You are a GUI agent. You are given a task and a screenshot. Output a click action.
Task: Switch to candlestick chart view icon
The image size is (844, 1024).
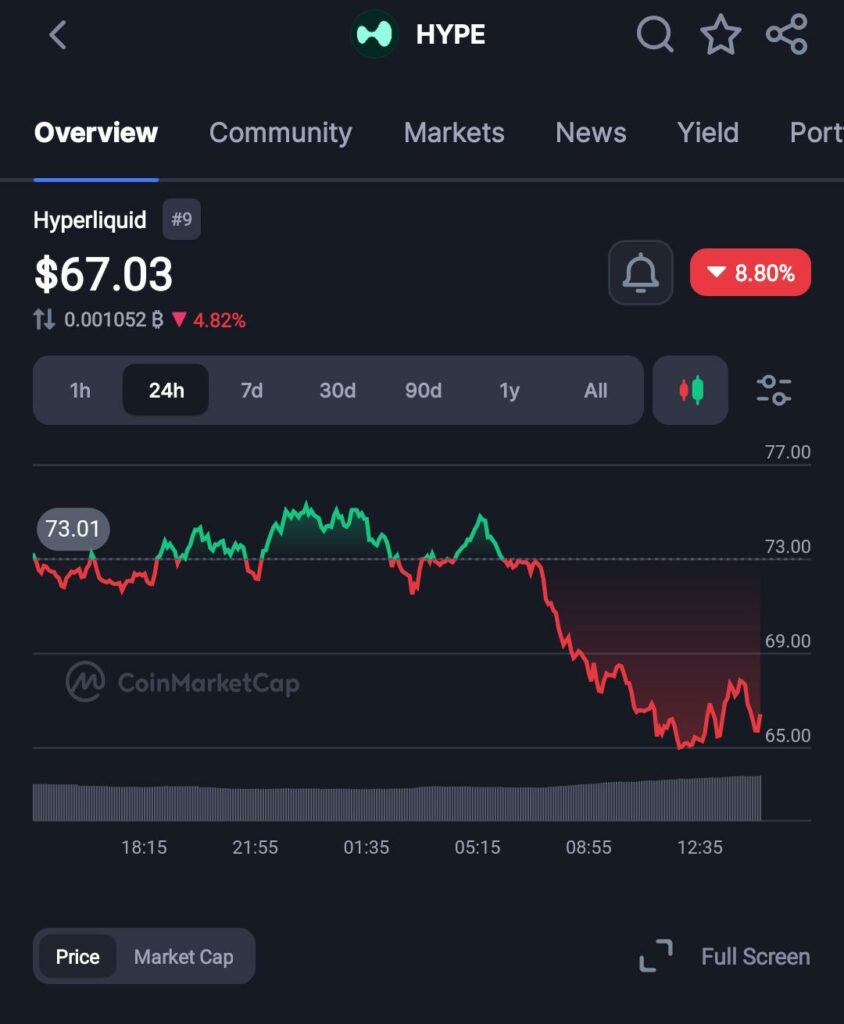pyautogui.click(x=690, y=390)
